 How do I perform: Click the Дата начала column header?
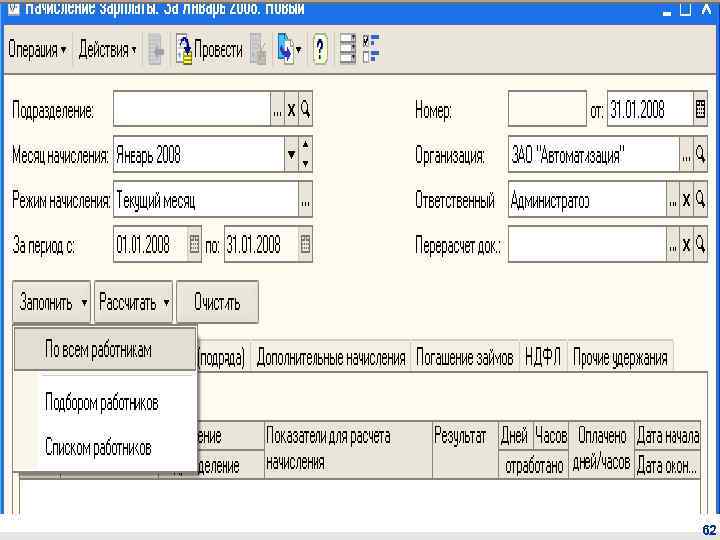668,436
